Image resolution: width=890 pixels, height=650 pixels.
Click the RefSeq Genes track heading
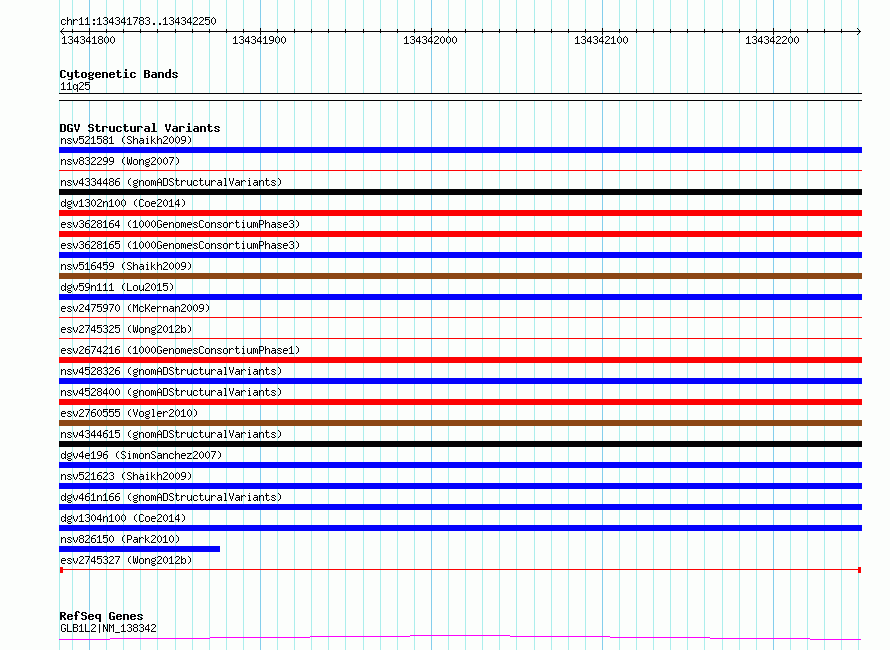pyautogui.click(x=101, y=616)
